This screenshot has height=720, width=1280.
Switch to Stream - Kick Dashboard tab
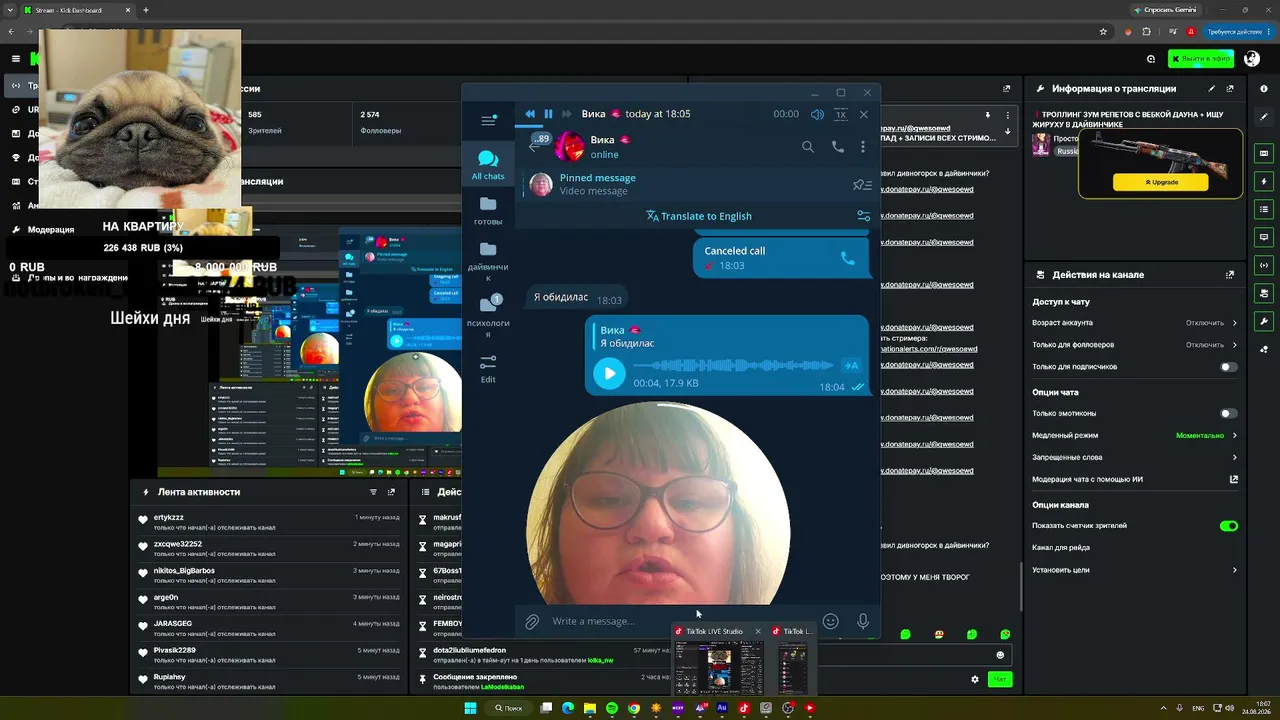click(x=77, y=10)
